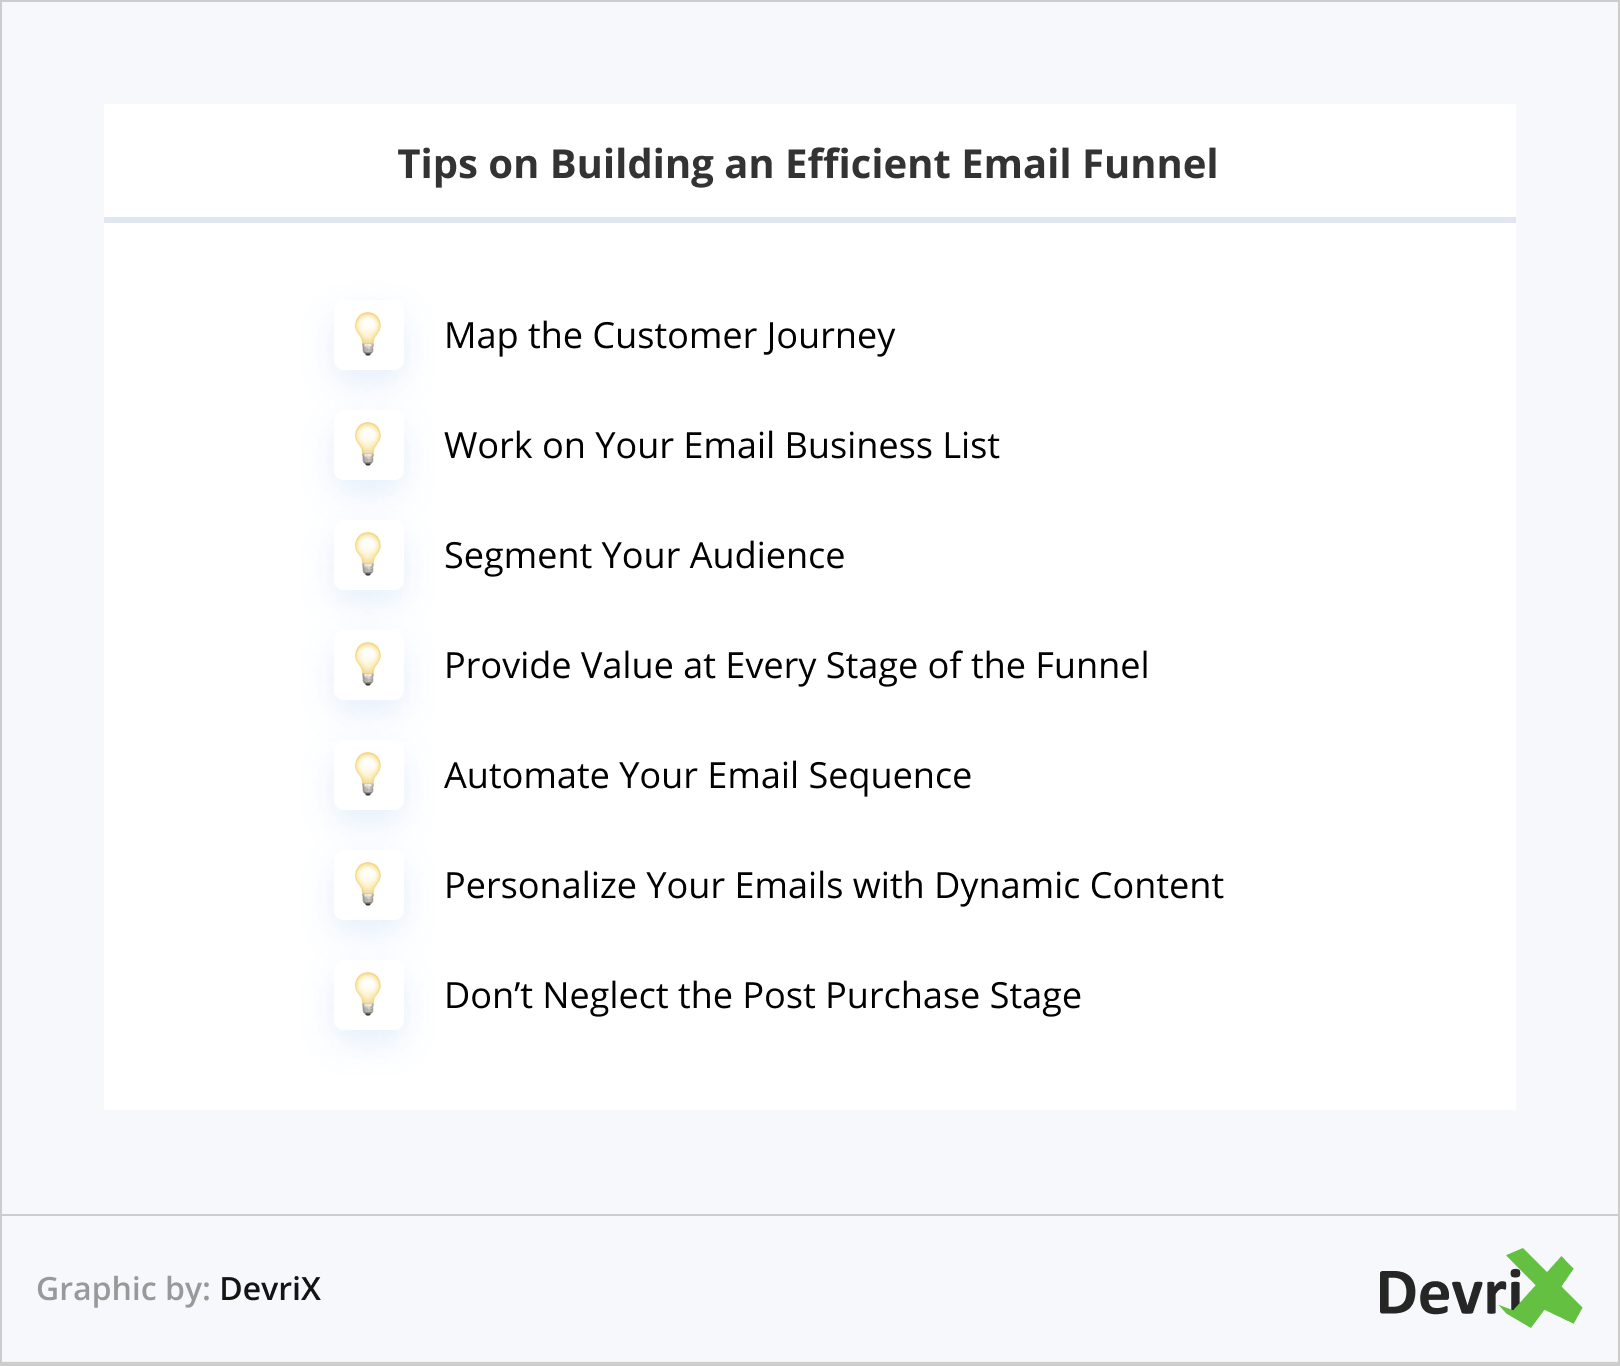Click the bold DevriX credit name text
The width and height of the screenshot is (1620, 1366).
270,1289
